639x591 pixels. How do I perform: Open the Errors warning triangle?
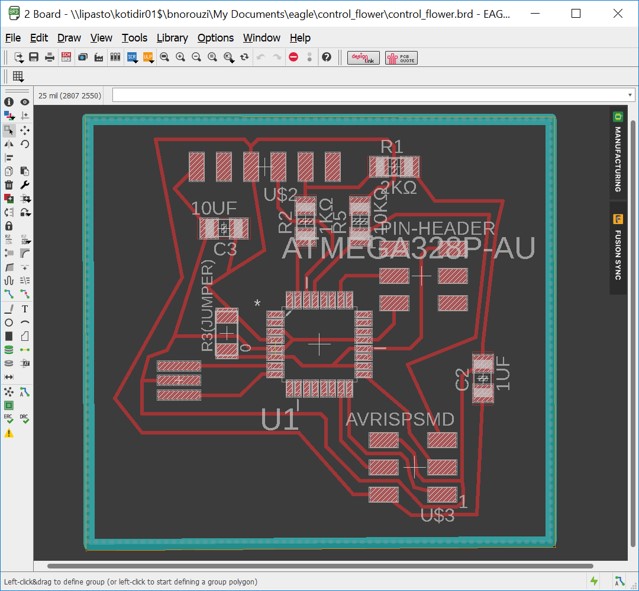click(x=9, y=433)
